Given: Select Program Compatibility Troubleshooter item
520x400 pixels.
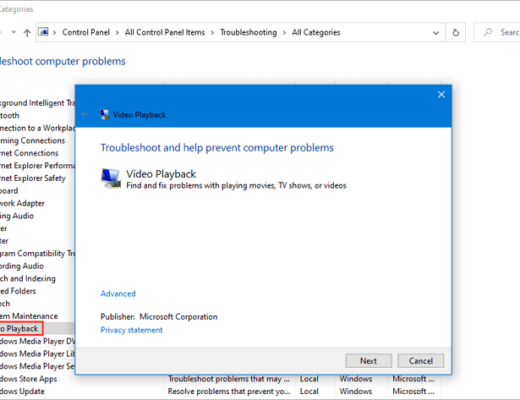Looking at the screenshot, I should coord(37,254).
